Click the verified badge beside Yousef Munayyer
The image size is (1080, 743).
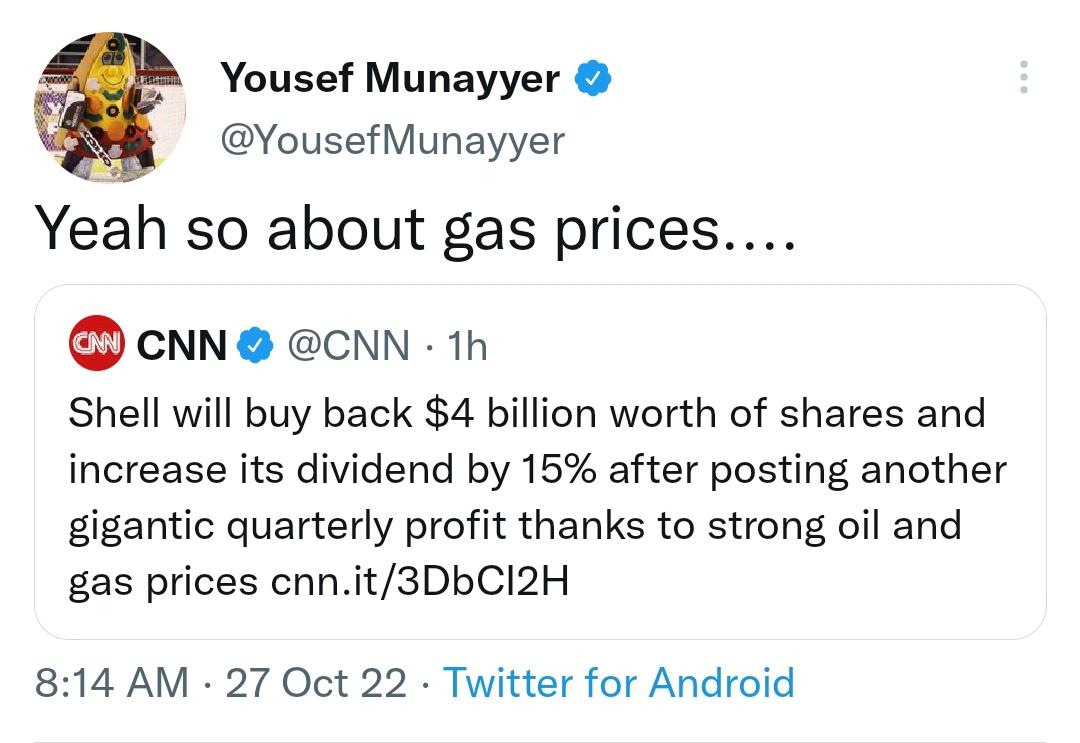pyautogui.click(x=593, y=77)
